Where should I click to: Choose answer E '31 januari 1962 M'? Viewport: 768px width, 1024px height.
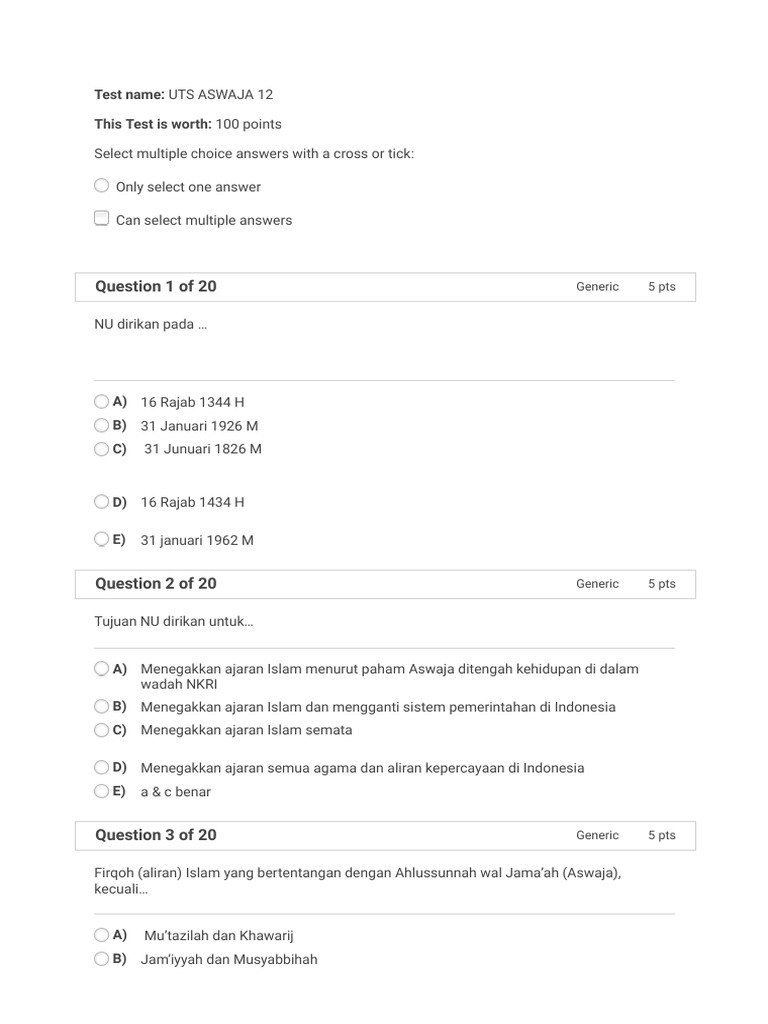point(101,539)
